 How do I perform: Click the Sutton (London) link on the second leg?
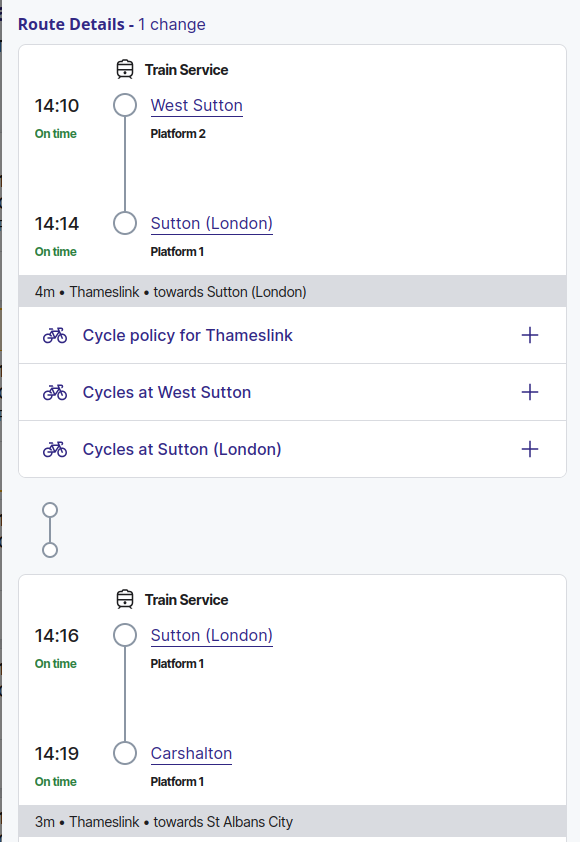pyautogui.click(x=211, y=635)
